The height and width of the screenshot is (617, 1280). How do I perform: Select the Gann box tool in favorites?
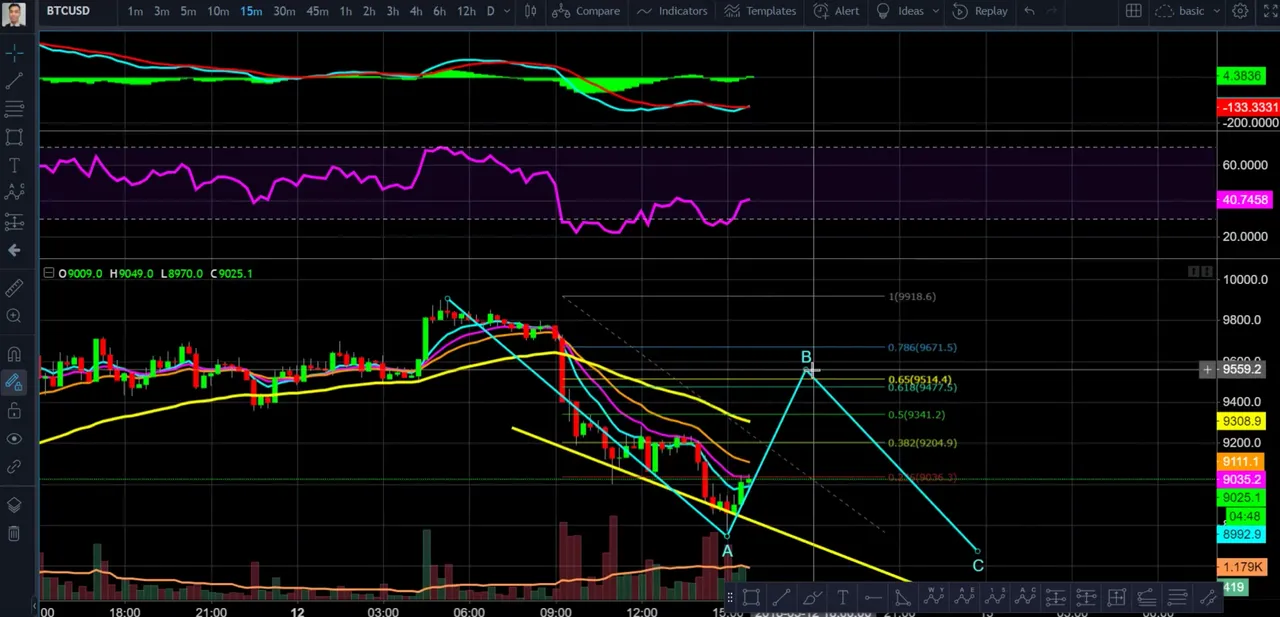pos(1117,598)
